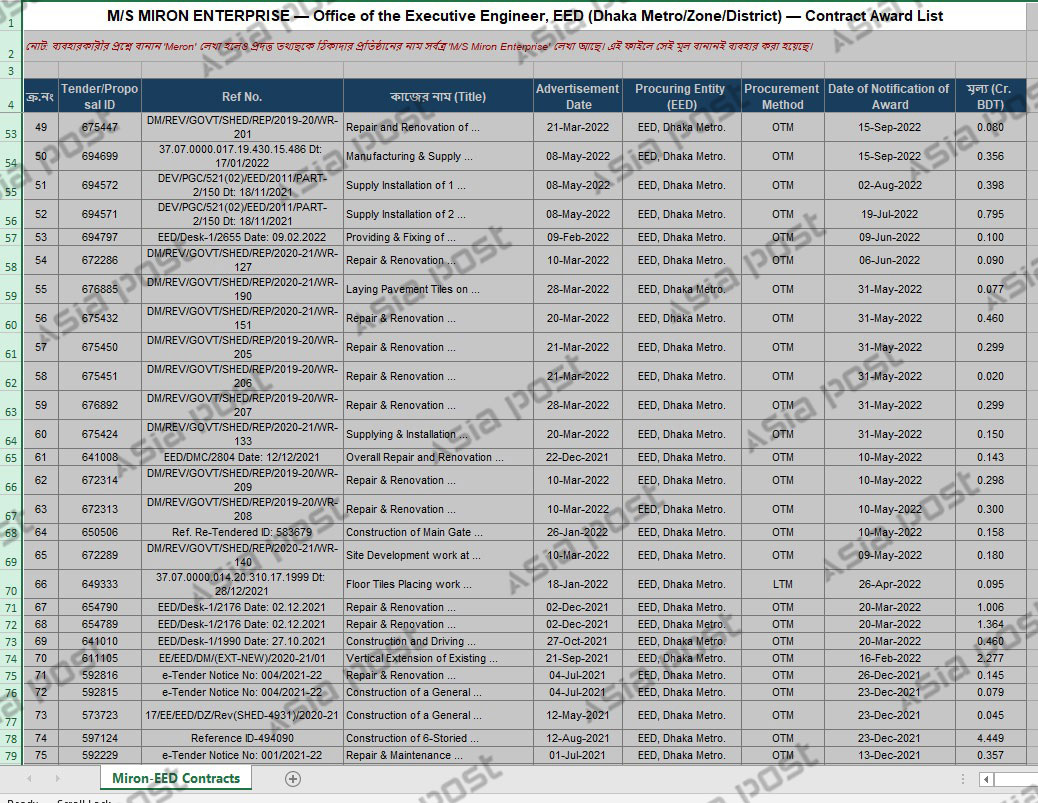The height and width of the screenshot is (803, 1038).
Task: Click award date 19-Jul-2022
Action: click(889, 214)
